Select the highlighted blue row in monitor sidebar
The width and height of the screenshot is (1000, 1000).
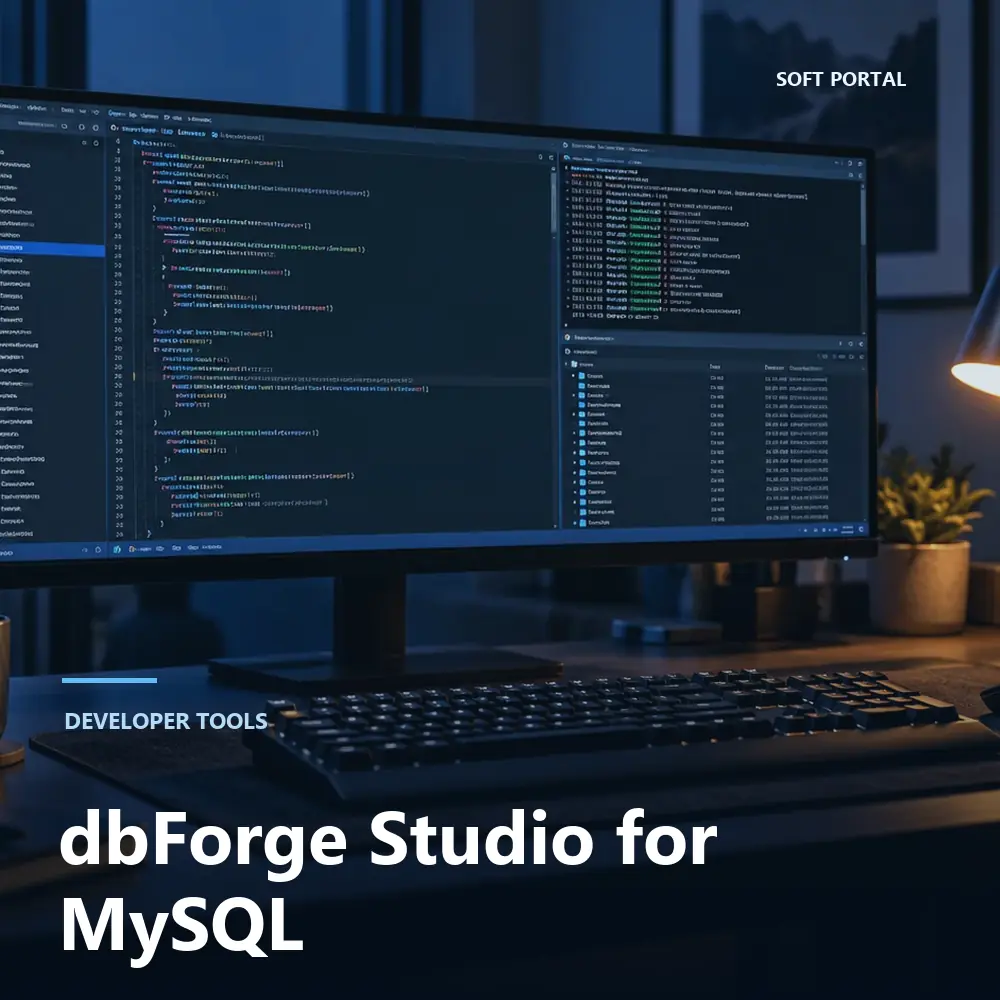coord(52,249)
